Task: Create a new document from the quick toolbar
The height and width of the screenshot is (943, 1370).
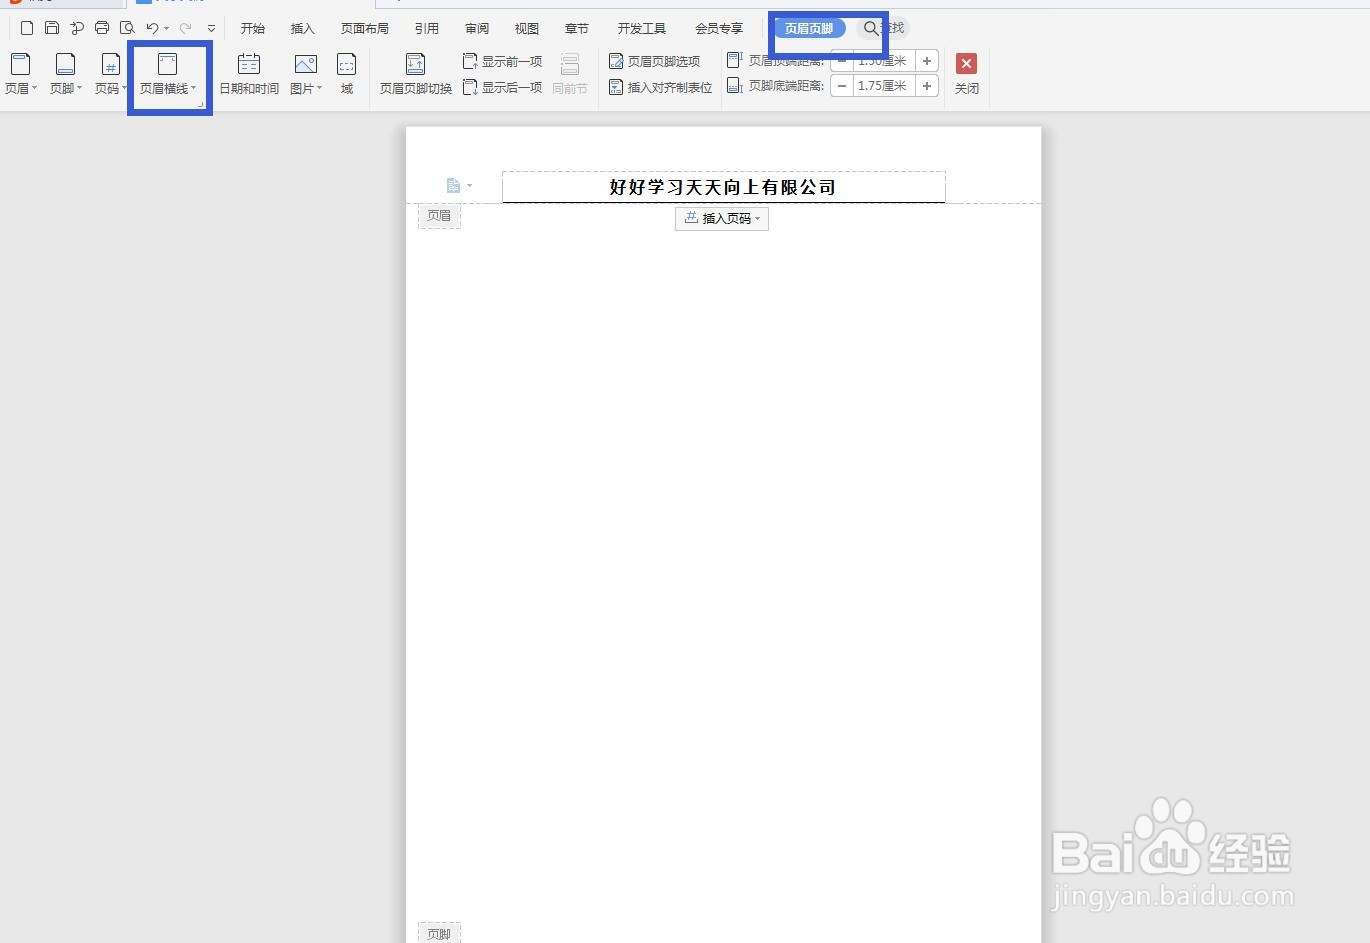Action: (x=26, y=28)
